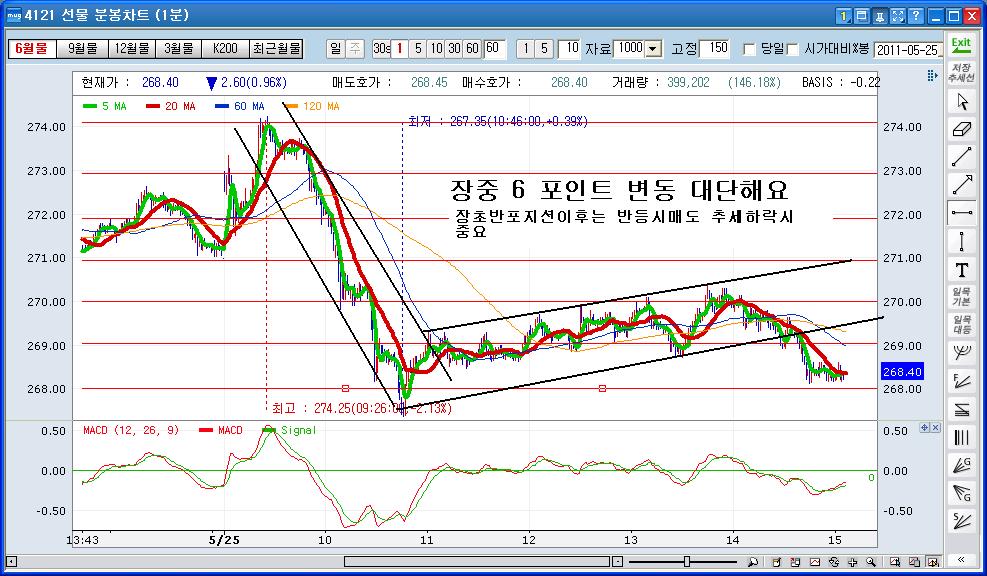This screenshot has height=576, width=987.
Task: Select the vertical parallel lines tool
Action: (x=962, y=437)
